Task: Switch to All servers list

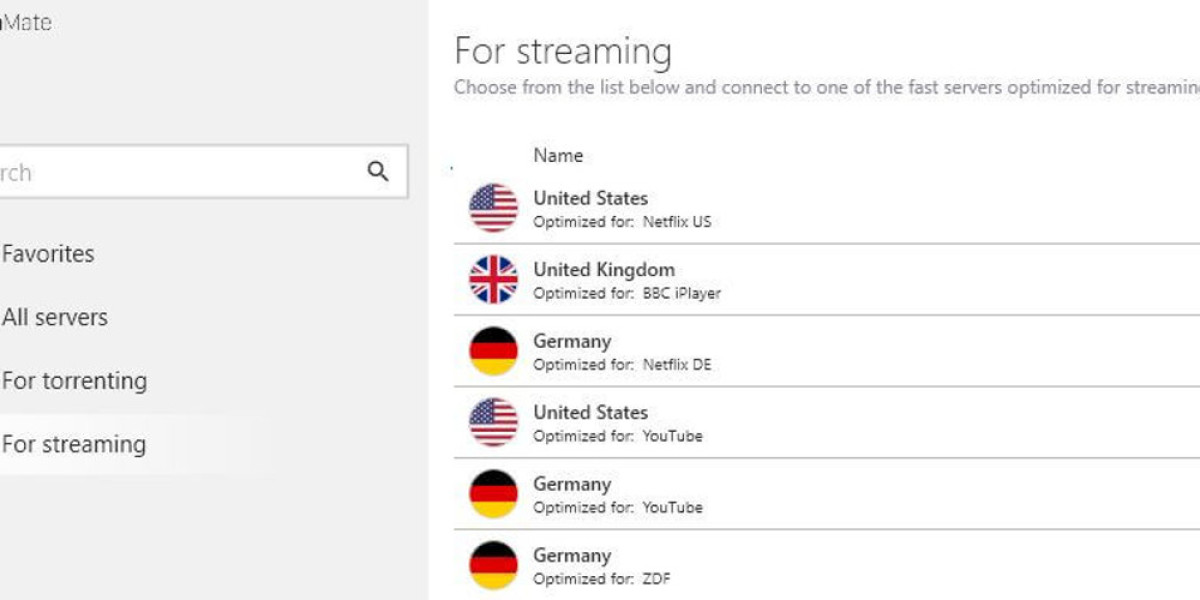Action: [55, 318]
